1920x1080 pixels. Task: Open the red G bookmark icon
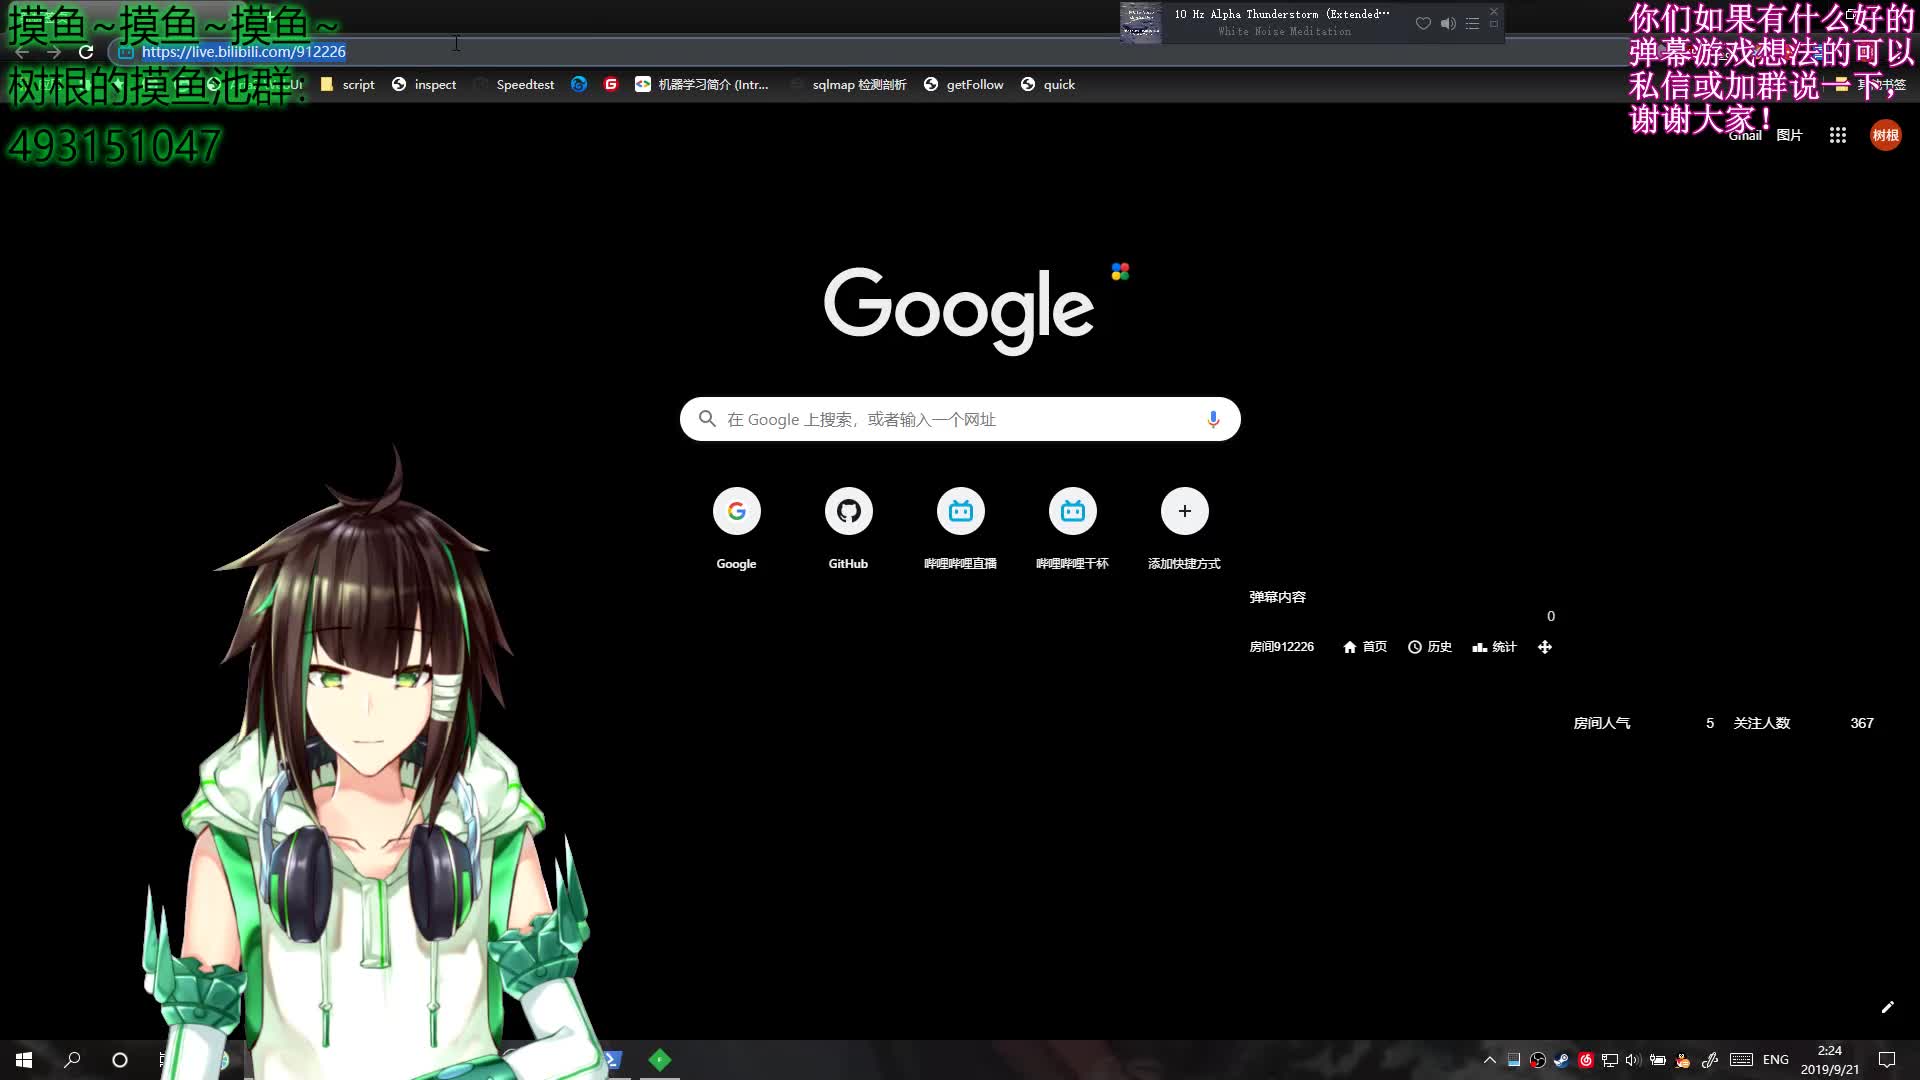point(611,85)
